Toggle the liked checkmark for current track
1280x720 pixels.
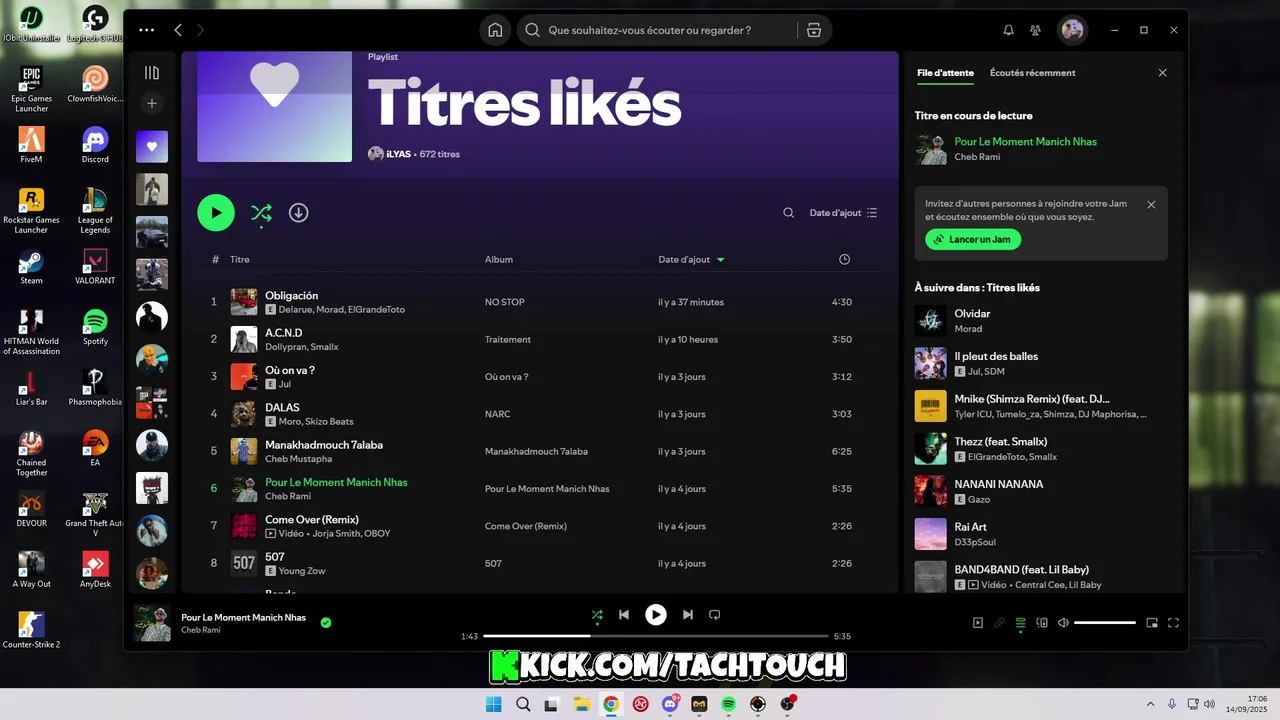click(x=326, y=622)
